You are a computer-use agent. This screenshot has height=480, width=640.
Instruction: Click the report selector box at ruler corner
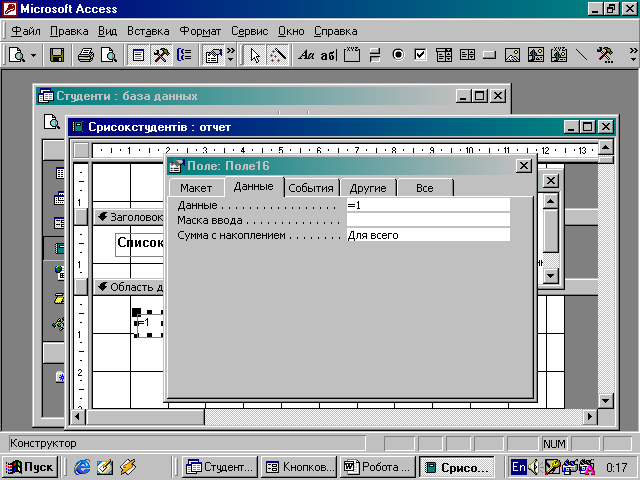(x=81, y=150)
